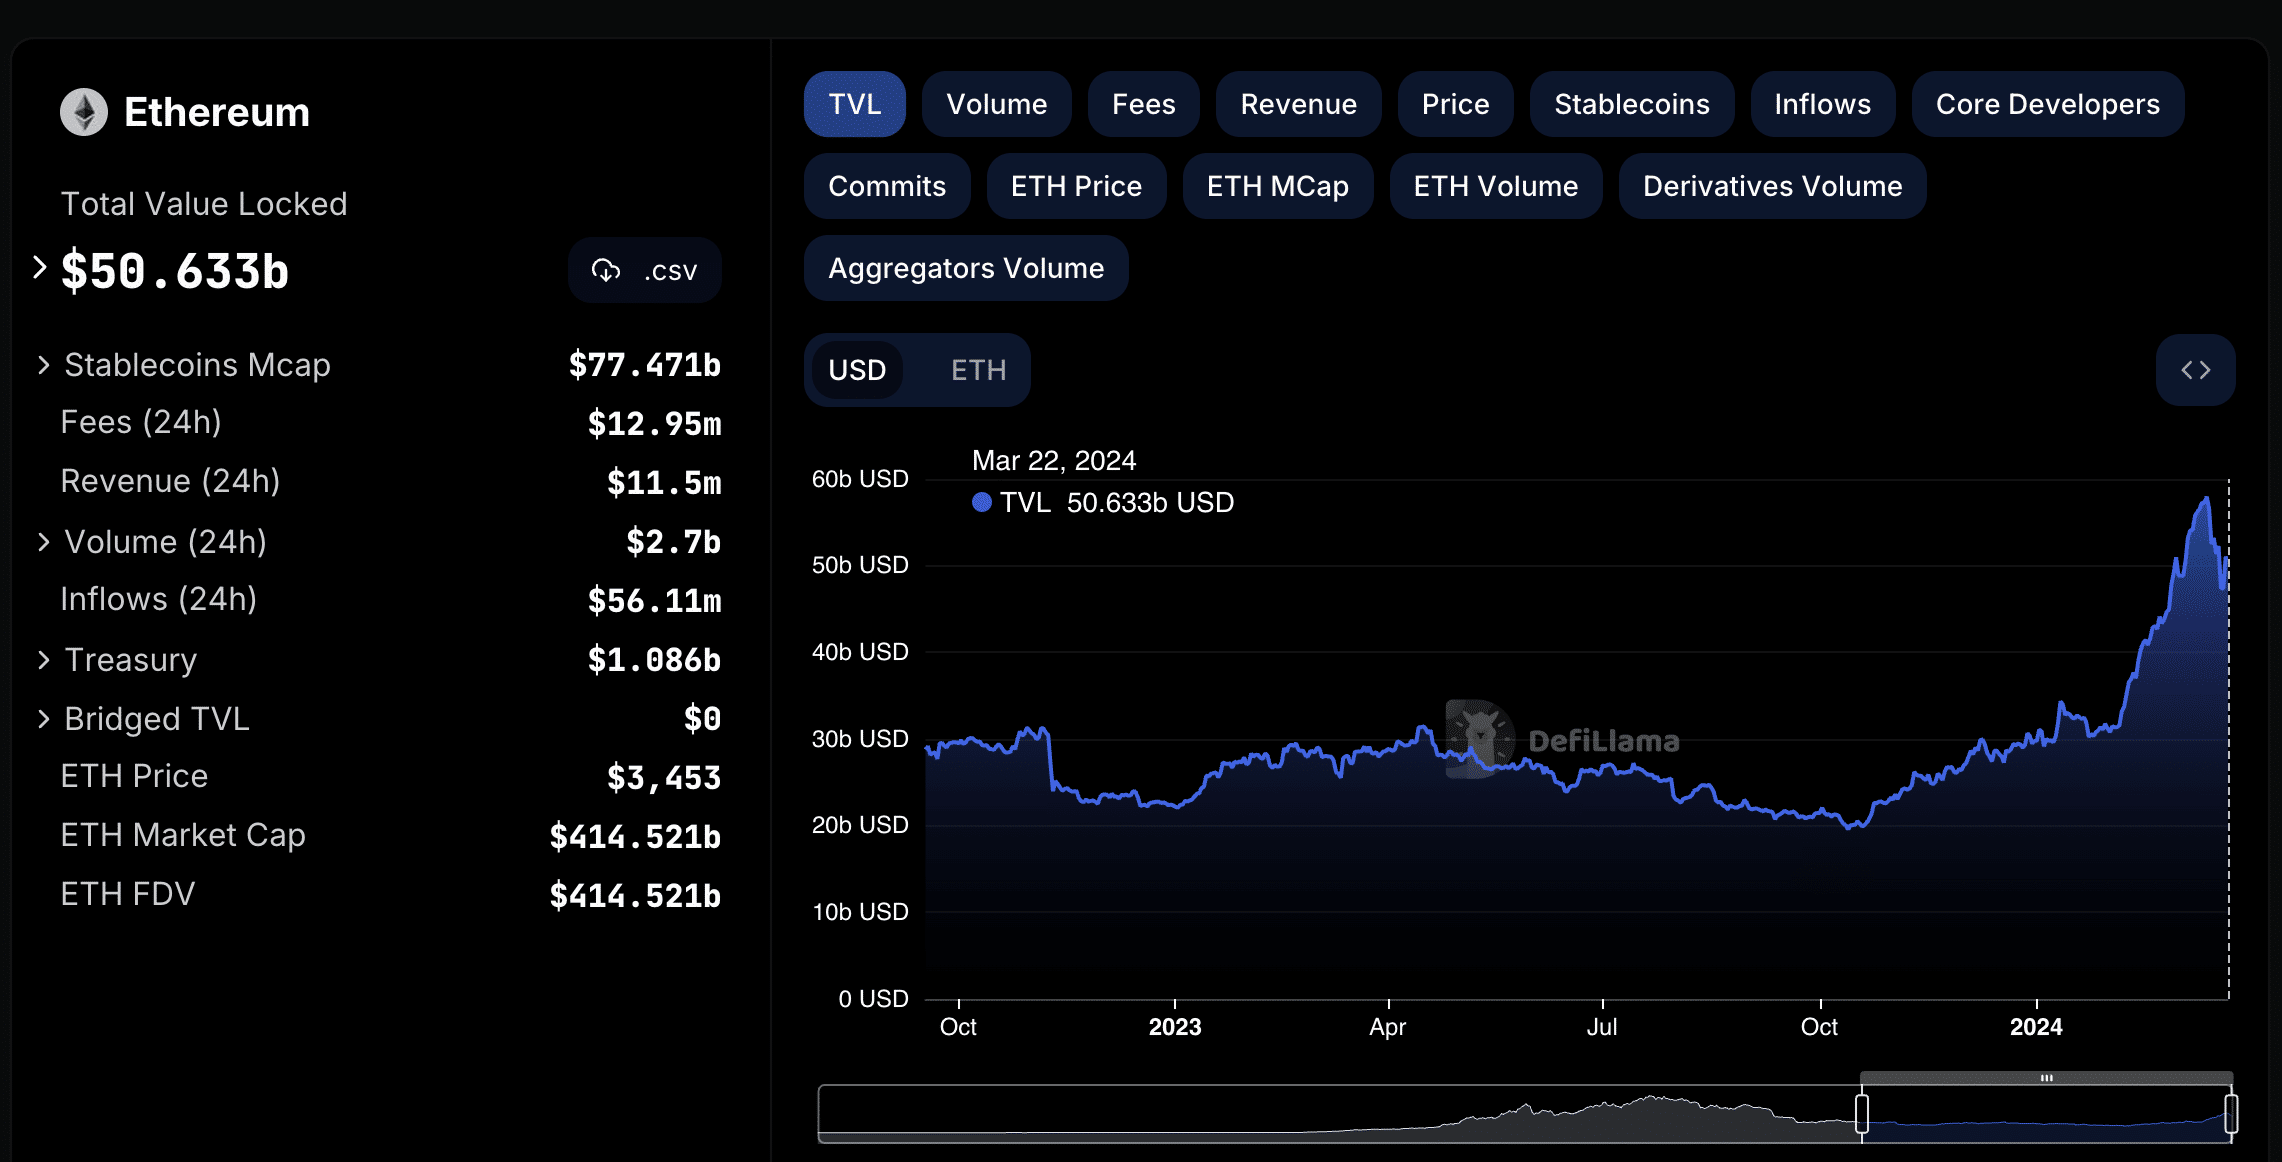Click the ETH FDV label
2282x1162 pixels.
coord(128,894)
